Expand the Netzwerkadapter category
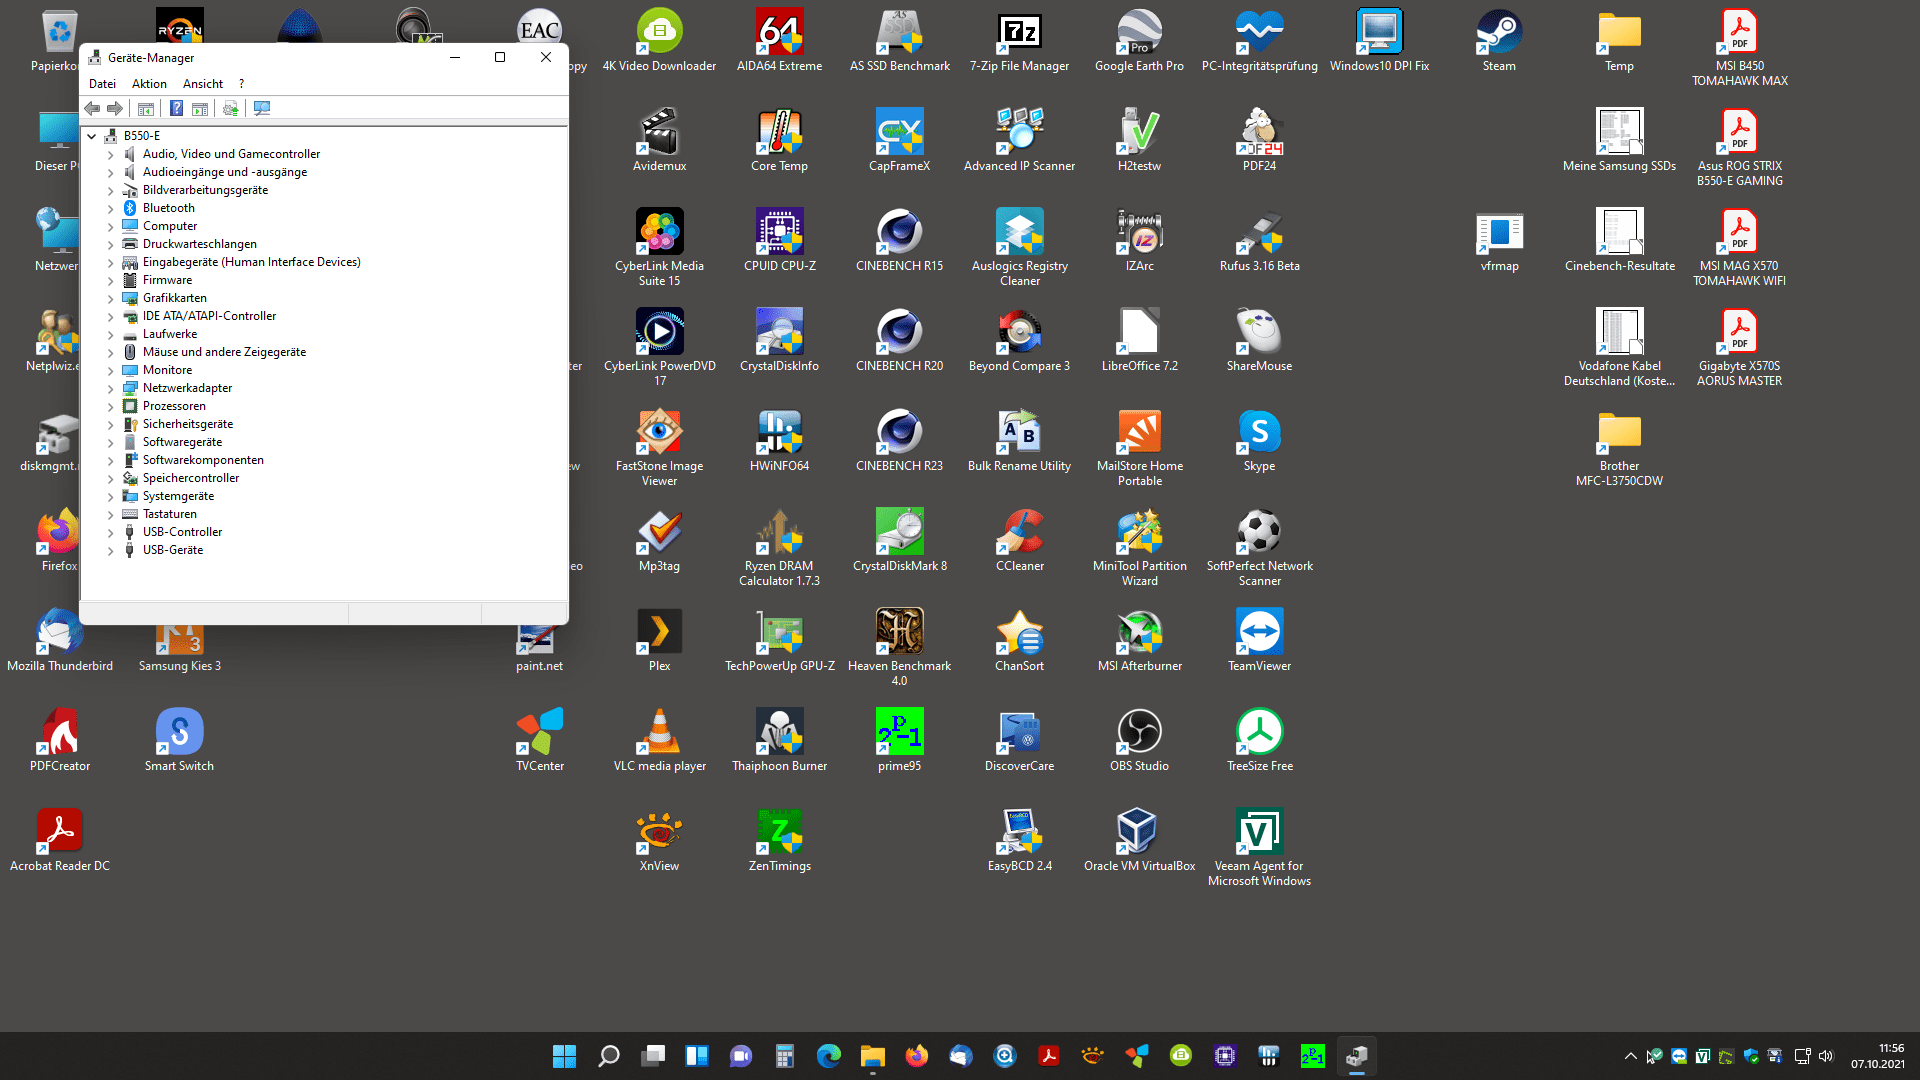Viewport: 1920px width, 1080px height. point(111,388)
